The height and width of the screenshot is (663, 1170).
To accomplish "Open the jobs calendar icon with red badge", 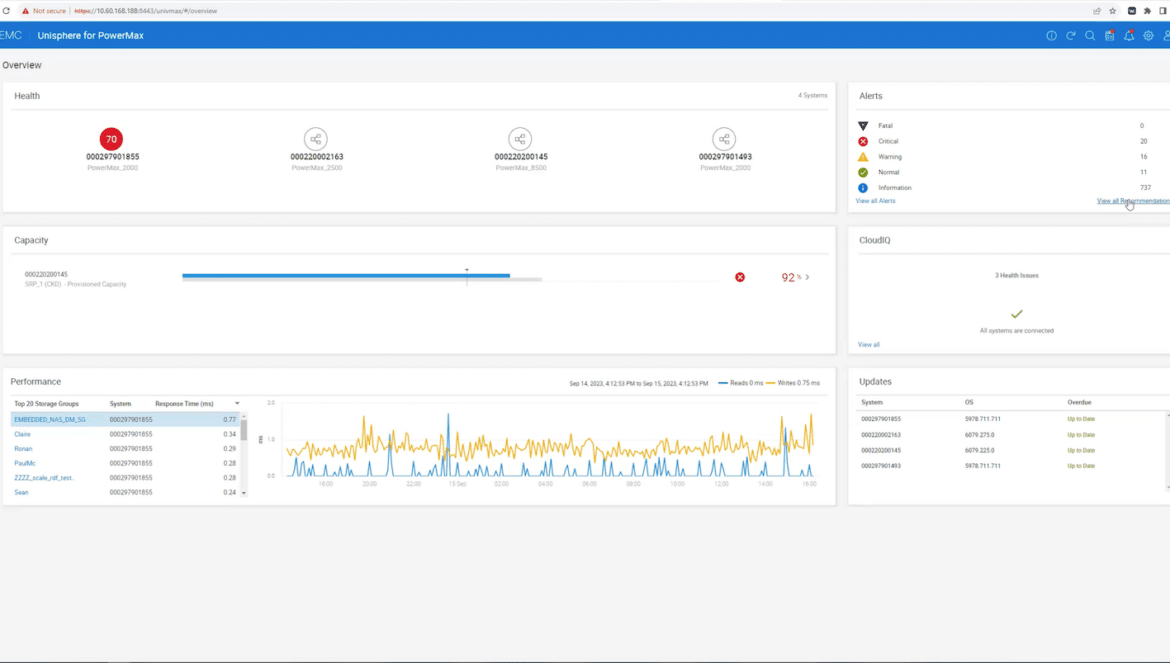I will point(1110,36).
